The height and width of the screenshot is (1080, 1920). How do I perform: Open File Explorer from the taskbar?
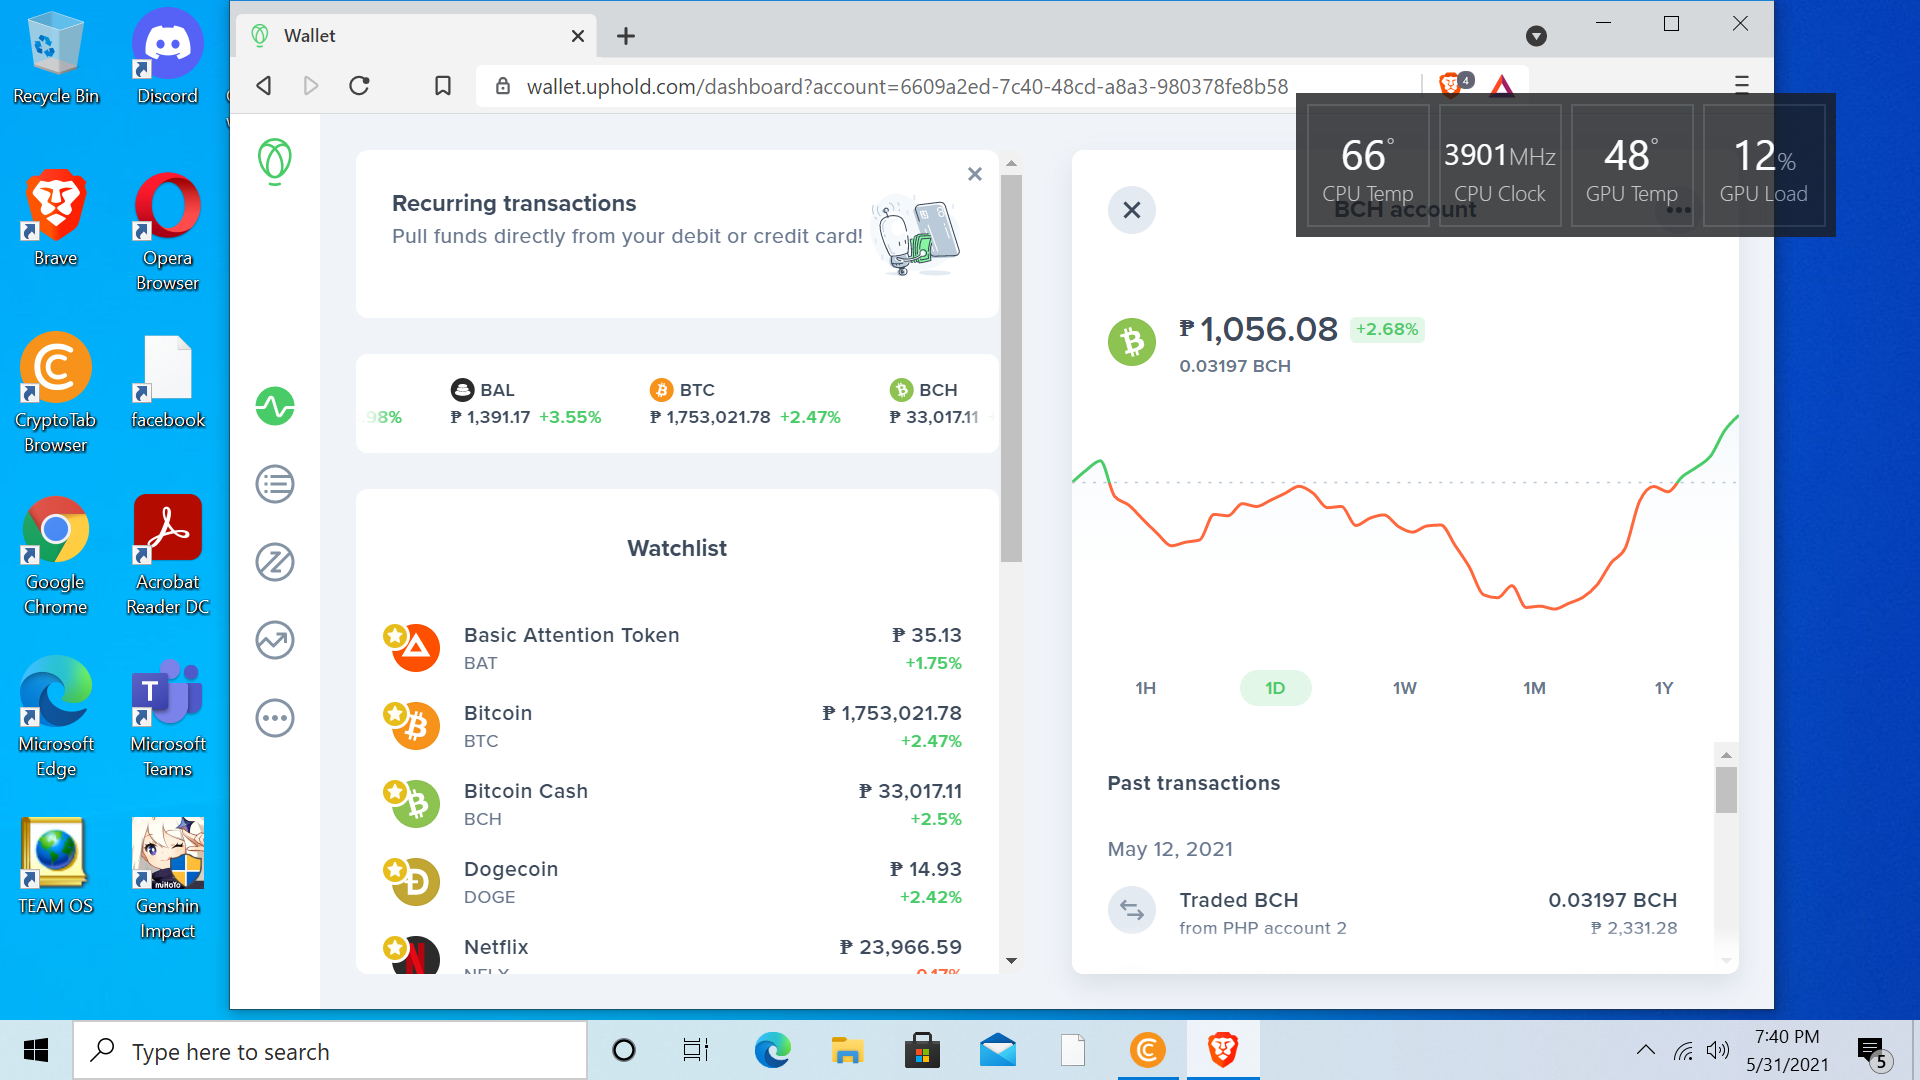coord(847,1051)
